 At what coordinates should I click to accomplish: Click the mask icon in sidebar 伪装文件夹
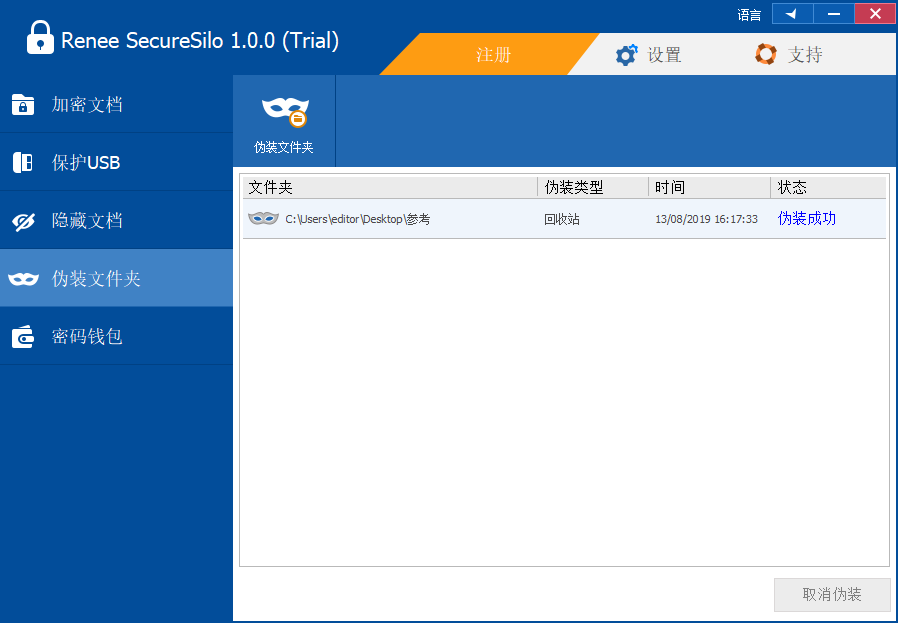pos(23,279)
